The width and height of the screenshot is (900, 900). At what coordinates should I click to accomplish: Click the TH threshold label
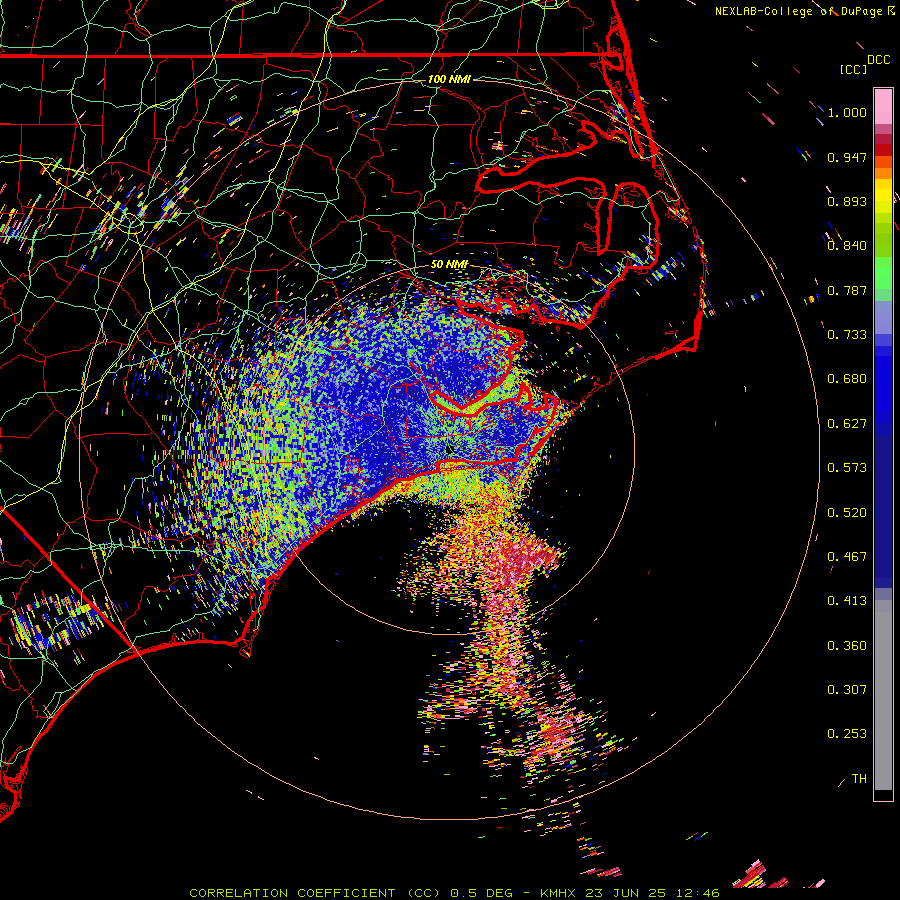tap(859, 779)
